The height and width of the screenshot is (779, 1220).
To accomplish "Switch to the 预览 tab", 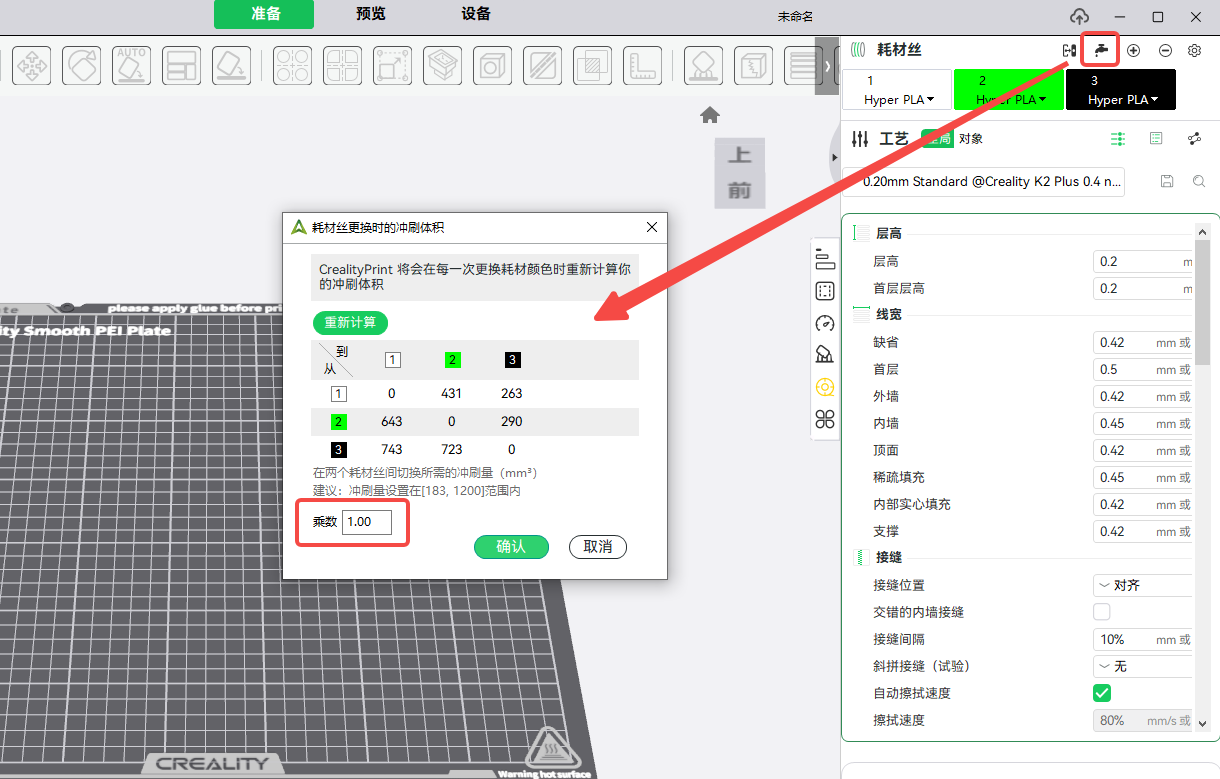I will click(371, 14).
